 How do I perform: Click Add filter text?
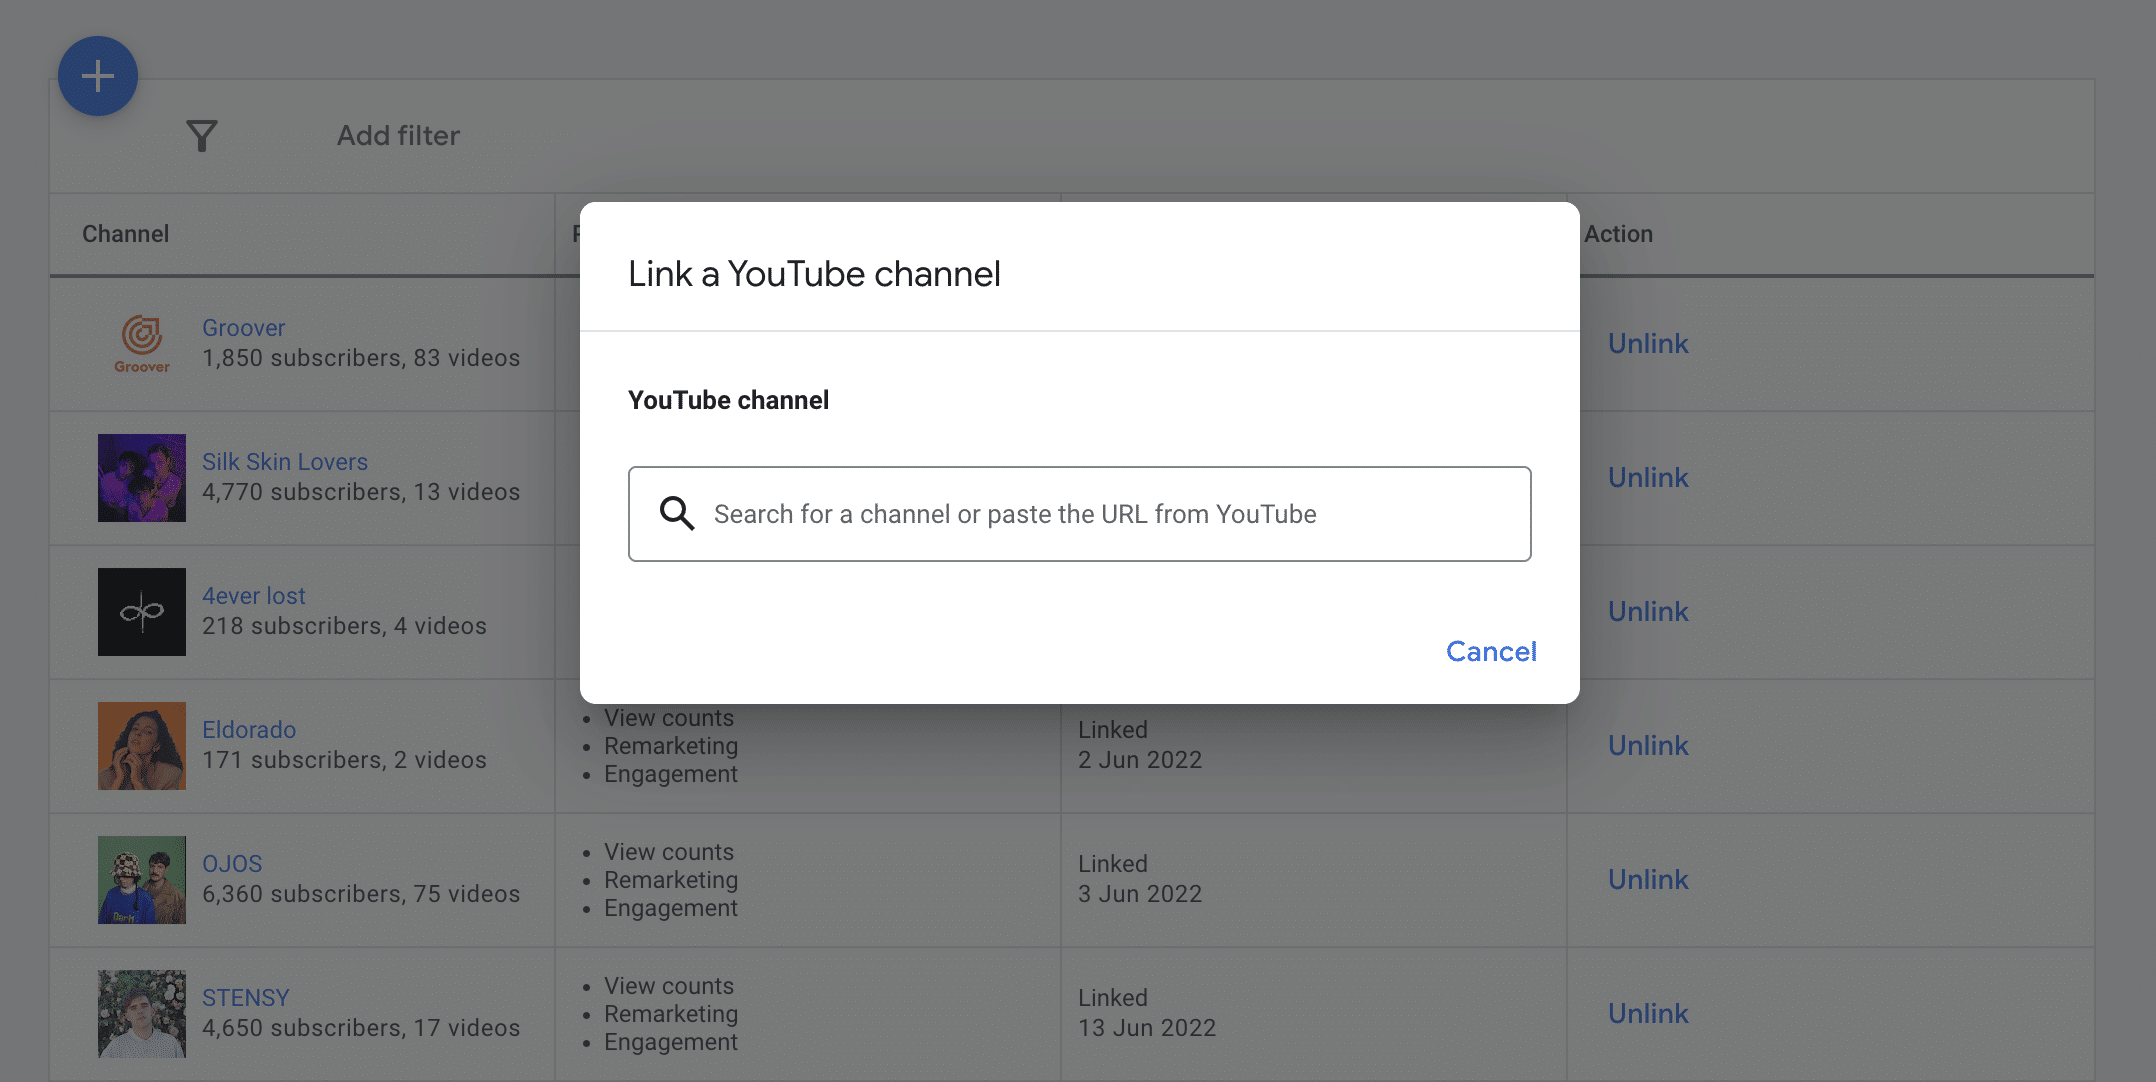(x=398, y=136)
